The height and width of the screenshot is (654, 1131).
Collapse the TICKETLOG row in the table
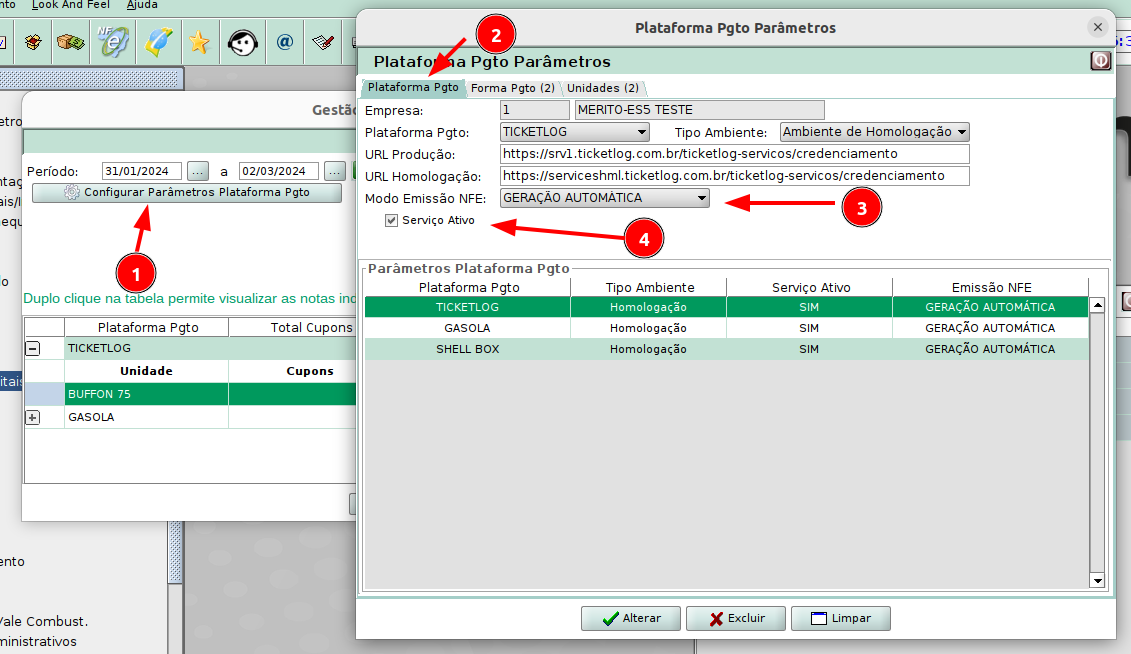pos(33,349)
